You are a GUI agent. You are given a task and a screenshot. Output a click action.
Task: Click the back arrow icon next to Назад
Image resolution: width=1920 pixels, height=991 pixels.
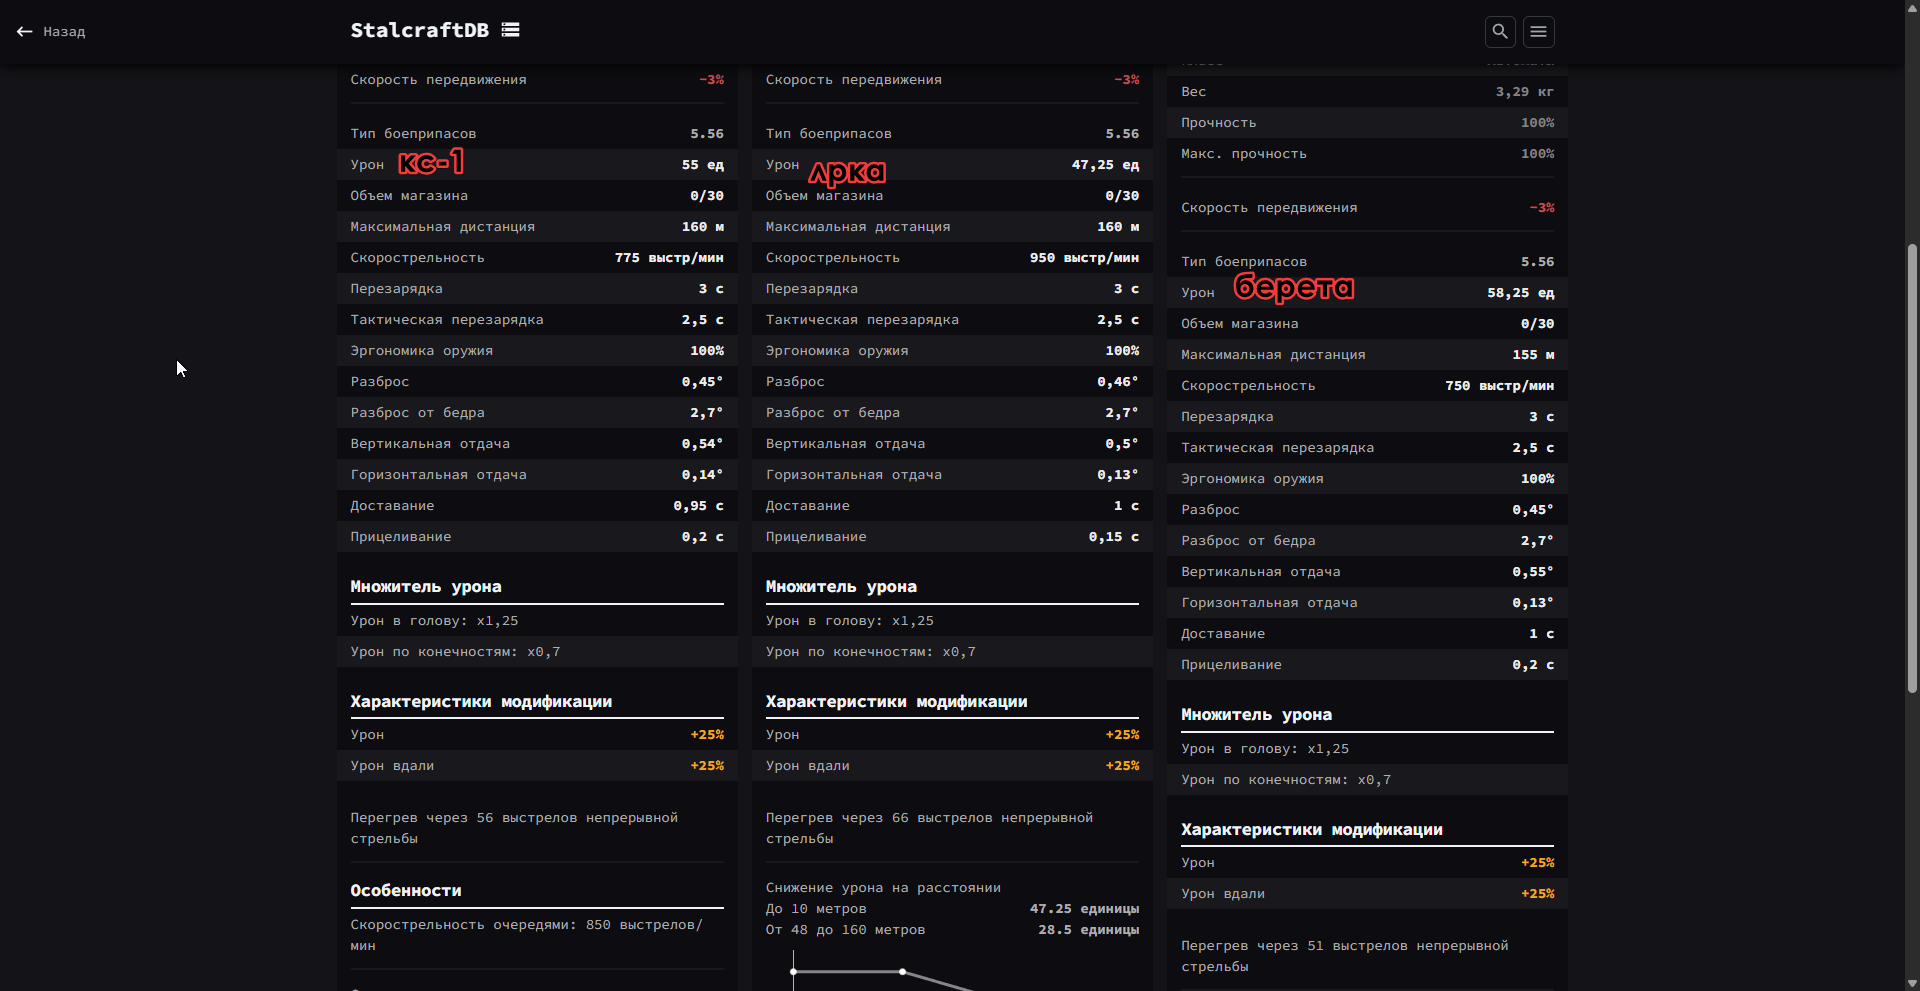click(x=24, y=32)
